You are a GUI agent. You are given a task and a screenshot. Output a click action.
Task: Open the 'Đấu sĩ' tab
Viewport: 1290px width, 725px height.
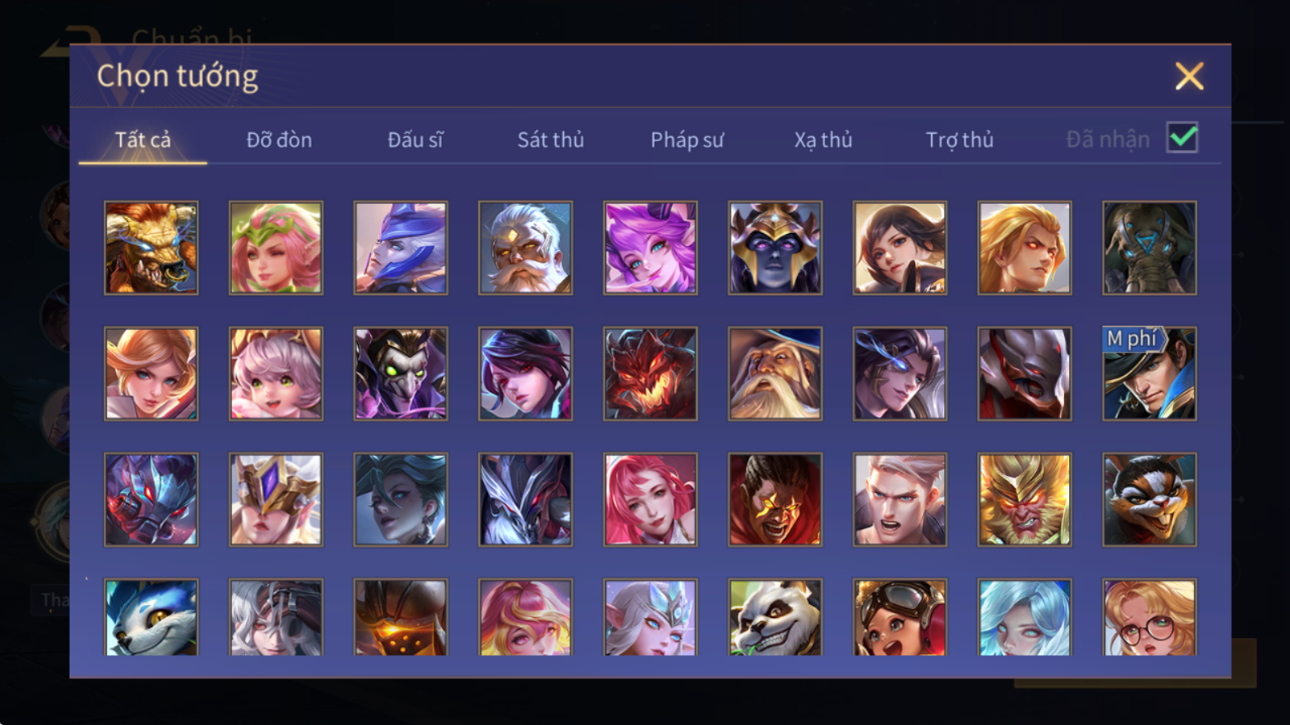[x=415, y=140]
